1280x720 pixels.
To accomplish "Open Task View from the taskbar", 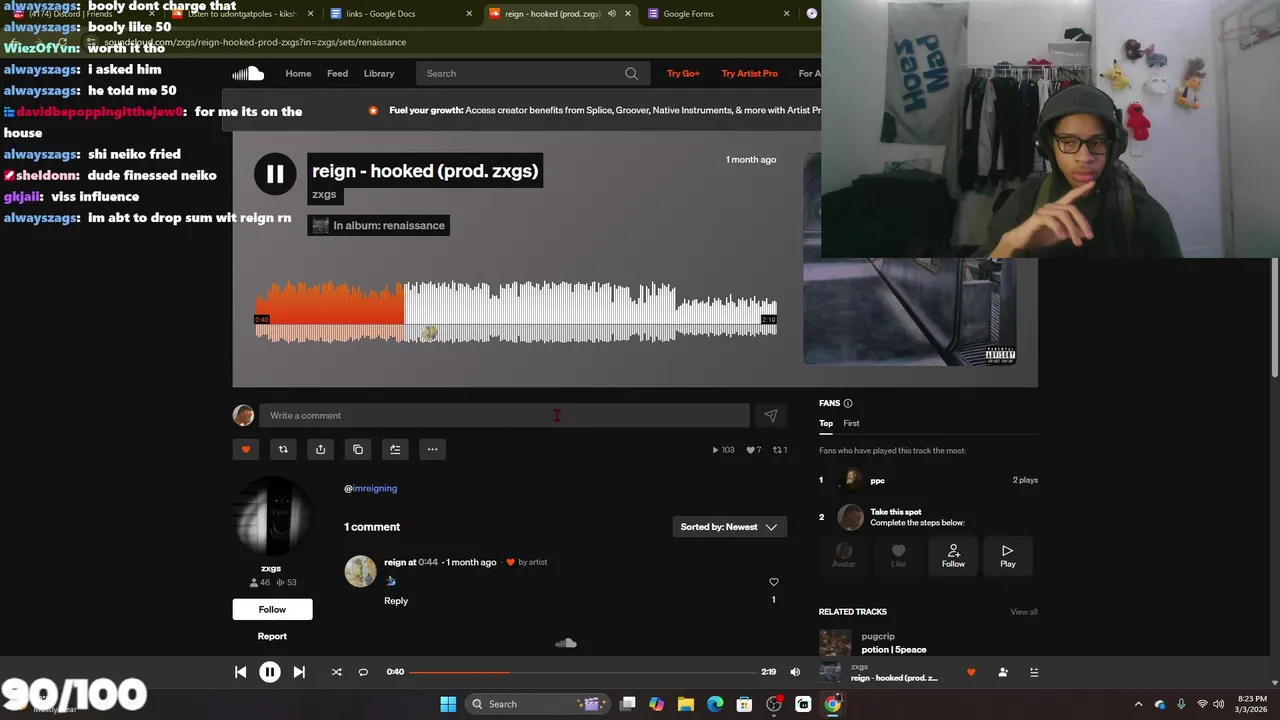I will coord(627,704).
